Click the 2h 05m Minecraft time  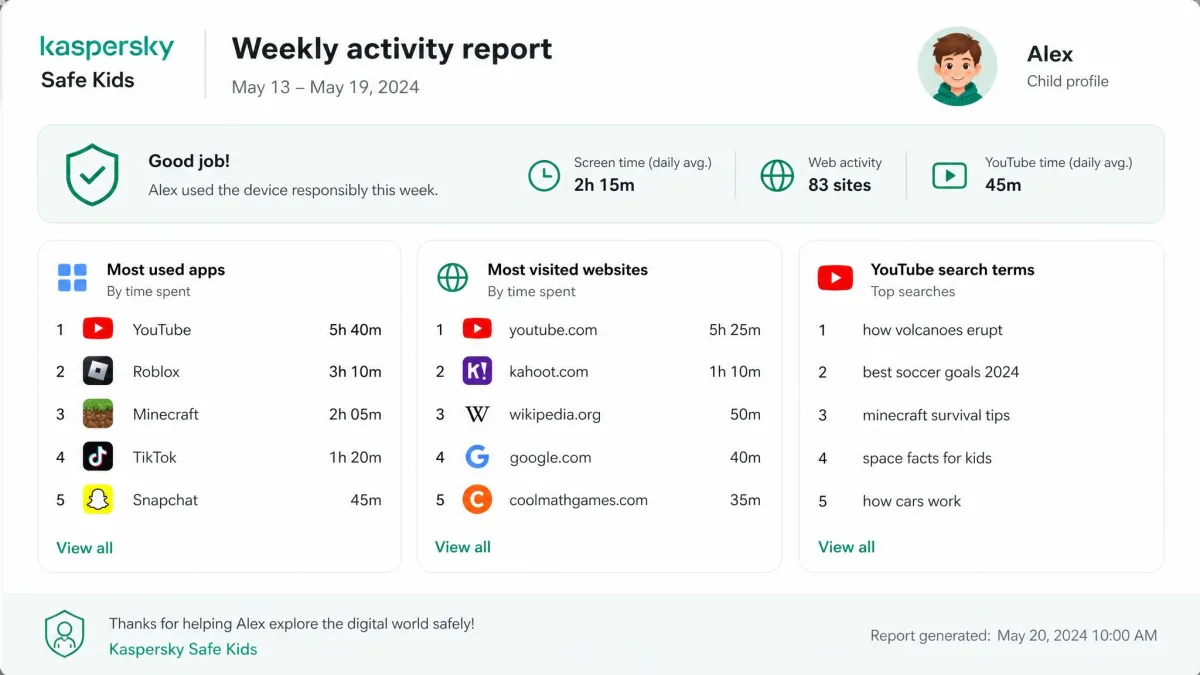point(355,414)
